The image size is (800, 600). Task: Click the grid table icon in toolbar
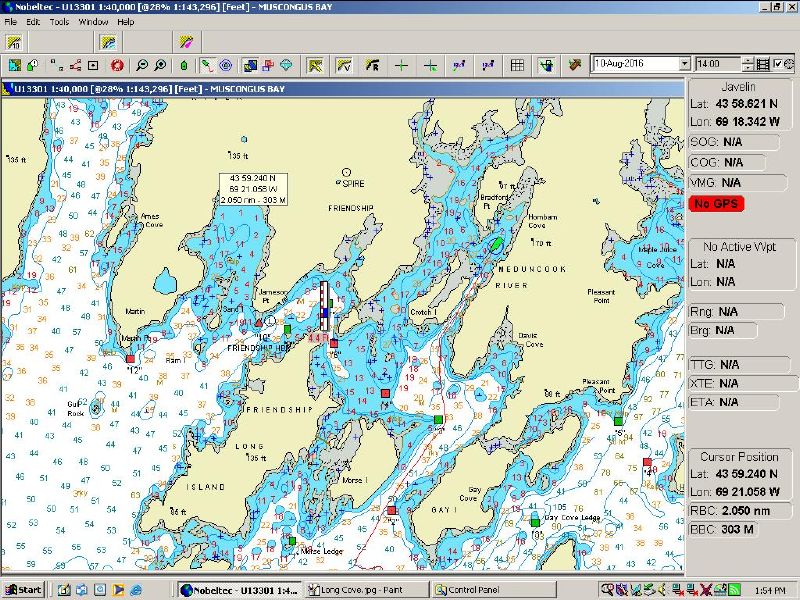(517, 65)
